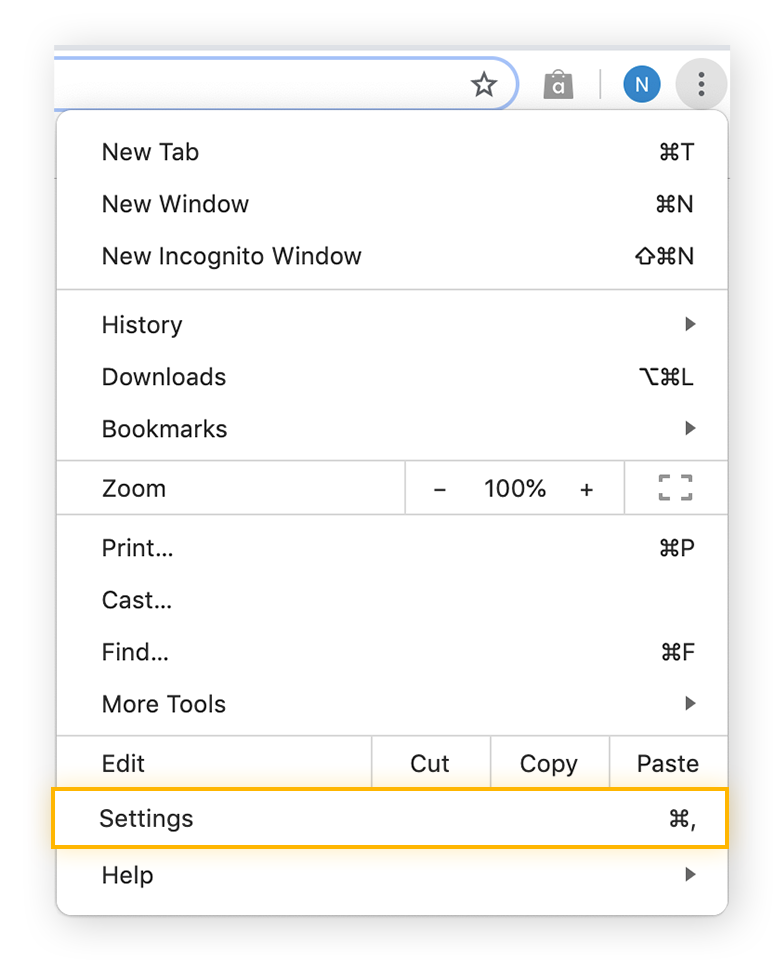Expand the More Tools submenu arrow
The height and width of the screenshot is (965, 780).
pyautogui.click(x=690, y=704)
